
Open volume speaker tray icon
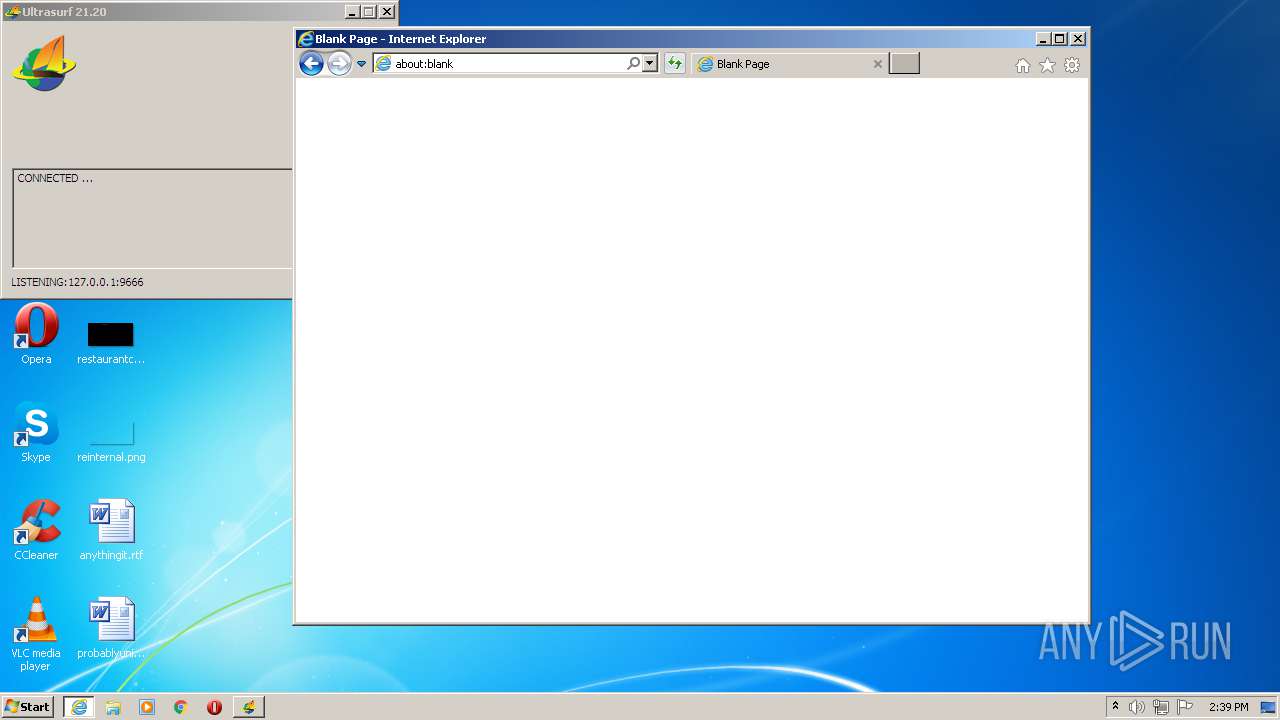[x=1137, y=707]
